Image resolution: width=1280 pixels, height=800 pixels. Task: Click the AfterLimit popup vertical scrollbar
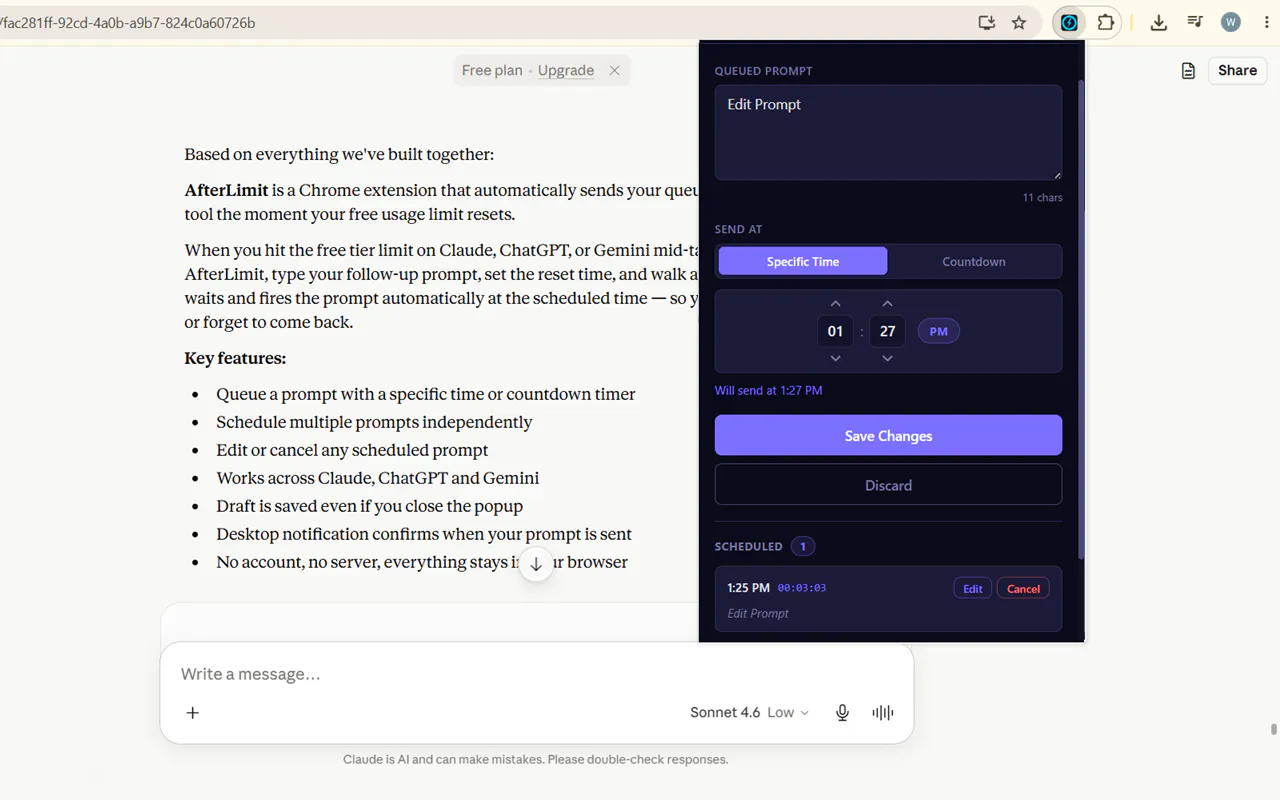point(1081,320)
